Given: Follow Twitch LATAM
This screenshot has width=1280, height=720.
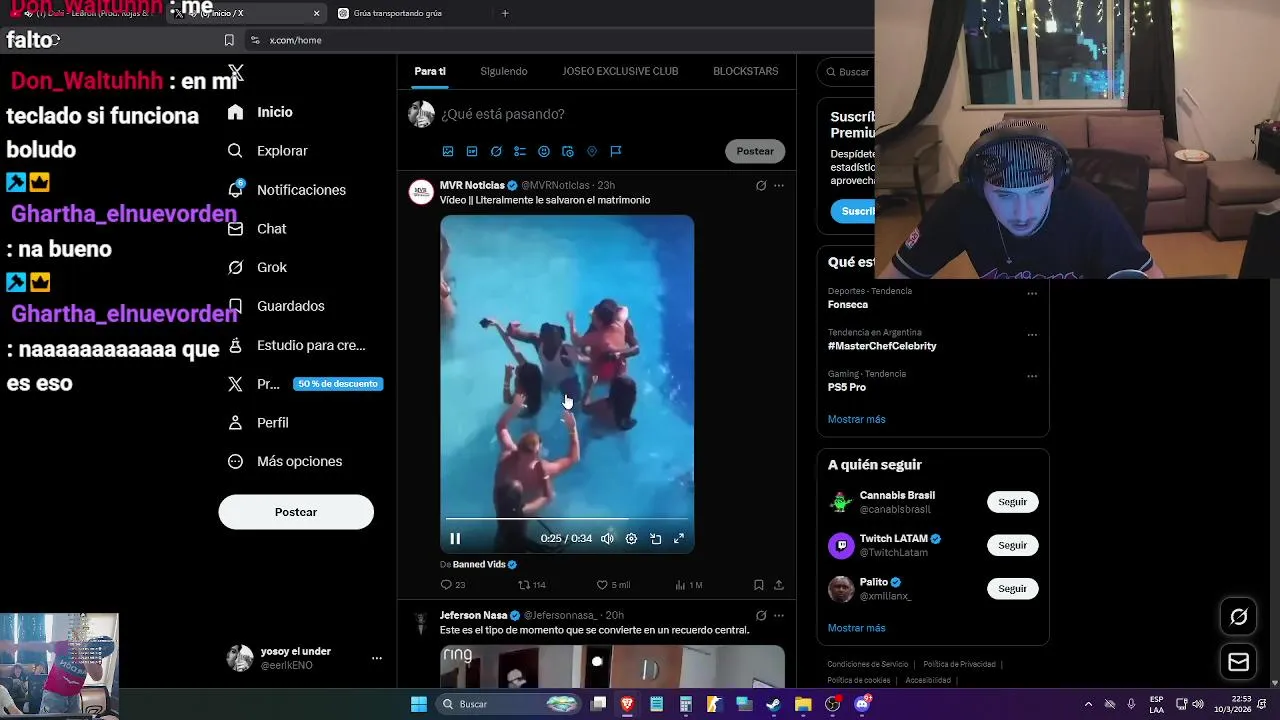Looking at the screenshot, I should 1012,545.
